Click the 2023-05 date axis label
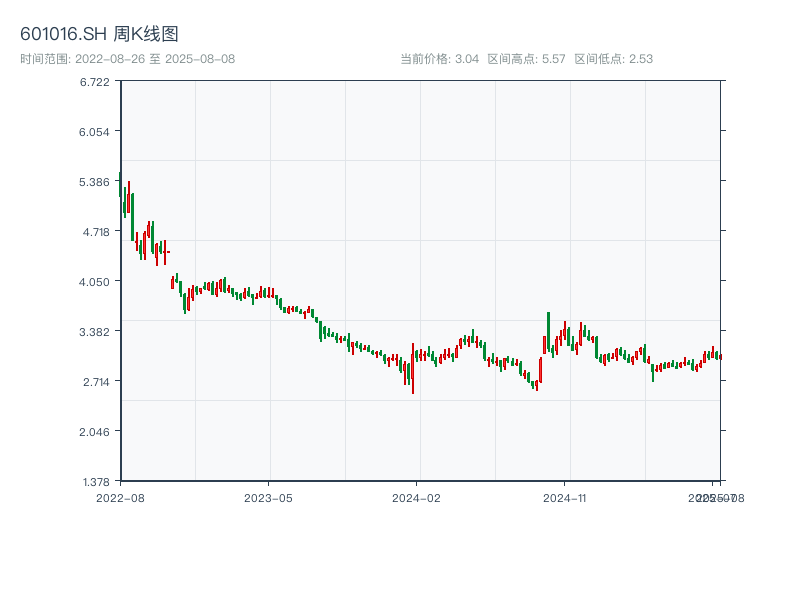Screen dimensions: 800x600 pos(268,497)
